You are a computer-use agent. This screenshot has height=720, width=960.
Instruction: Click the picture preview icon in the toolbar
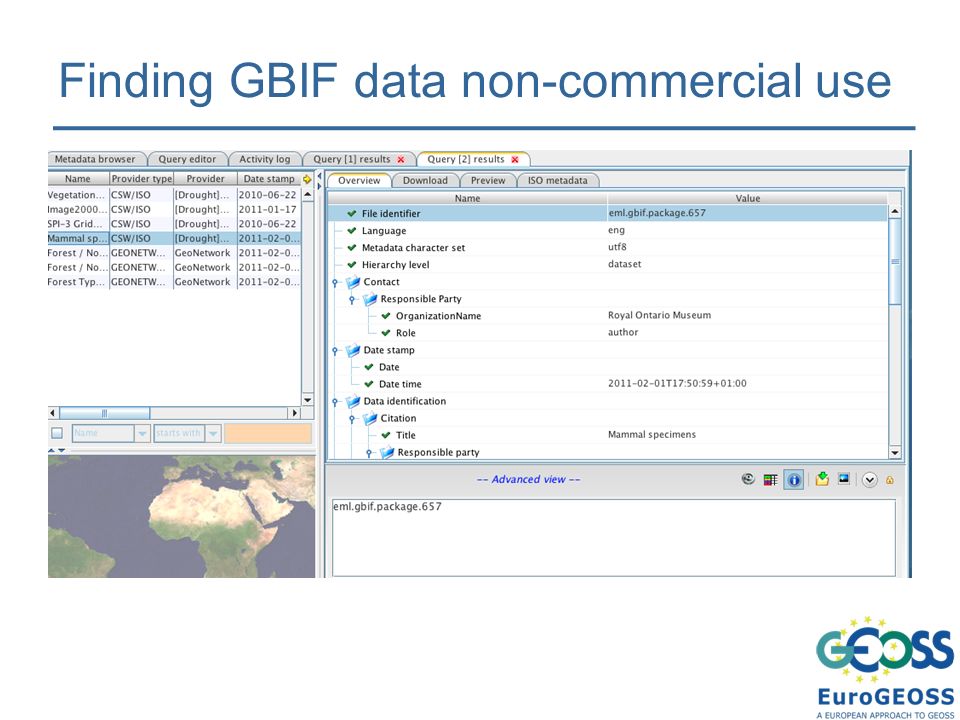tap(844, 479)
